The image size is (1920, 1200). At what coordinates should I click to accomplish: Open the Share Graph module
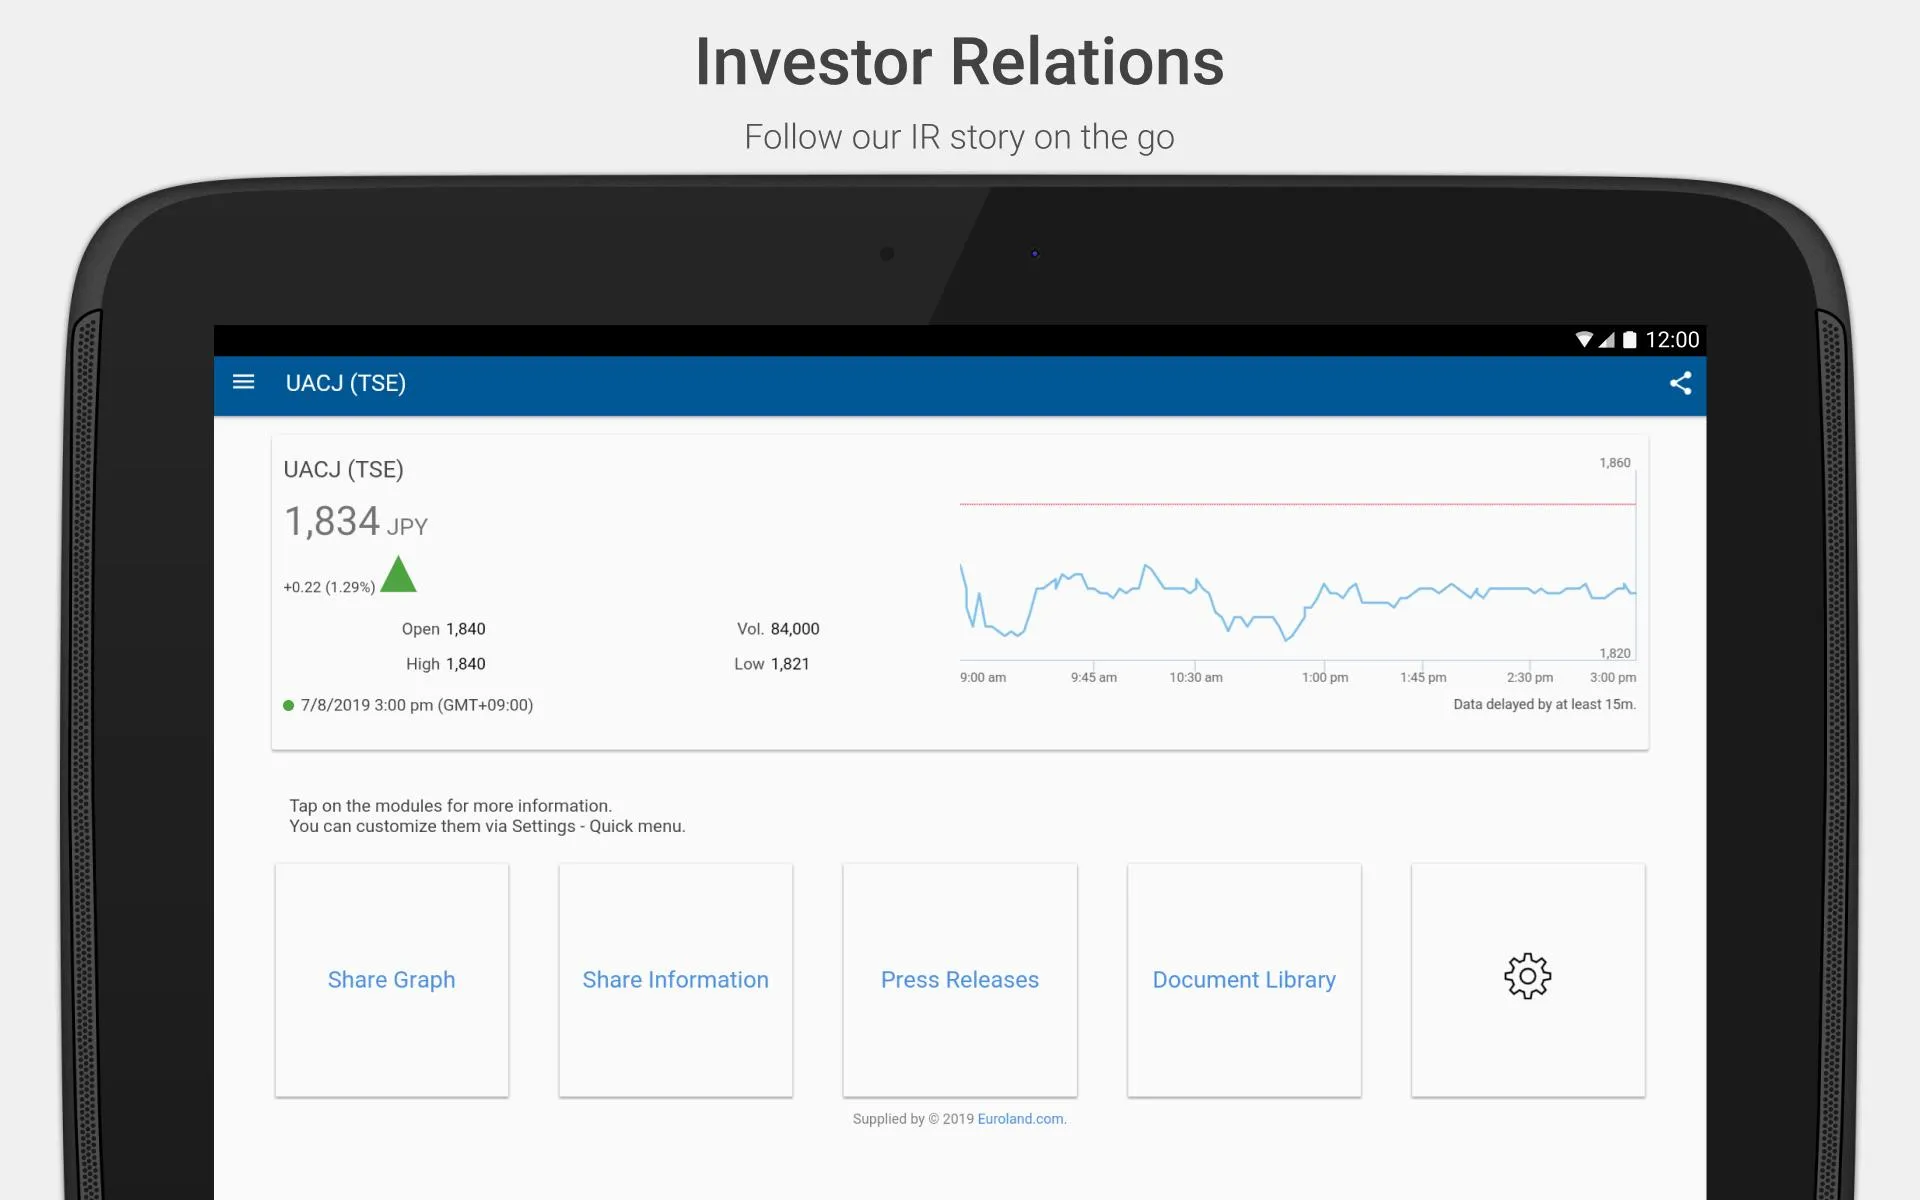pos(391,977)
